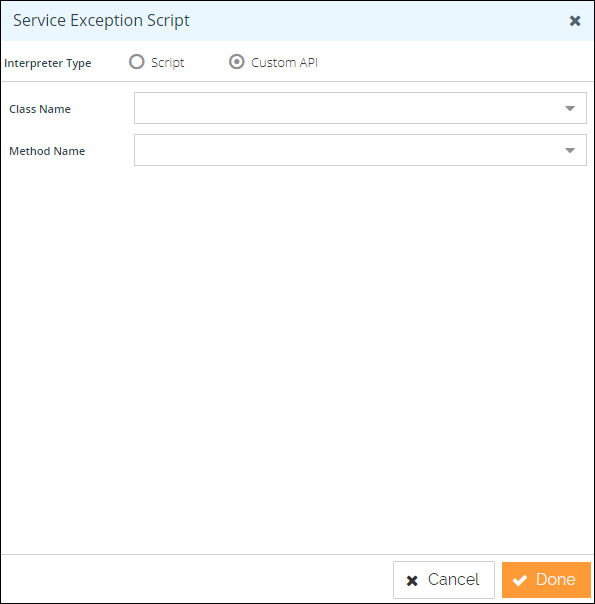The image size is (595, 604).
Task: Close the Service Exception Script dialog
Action: coord(575,21)
